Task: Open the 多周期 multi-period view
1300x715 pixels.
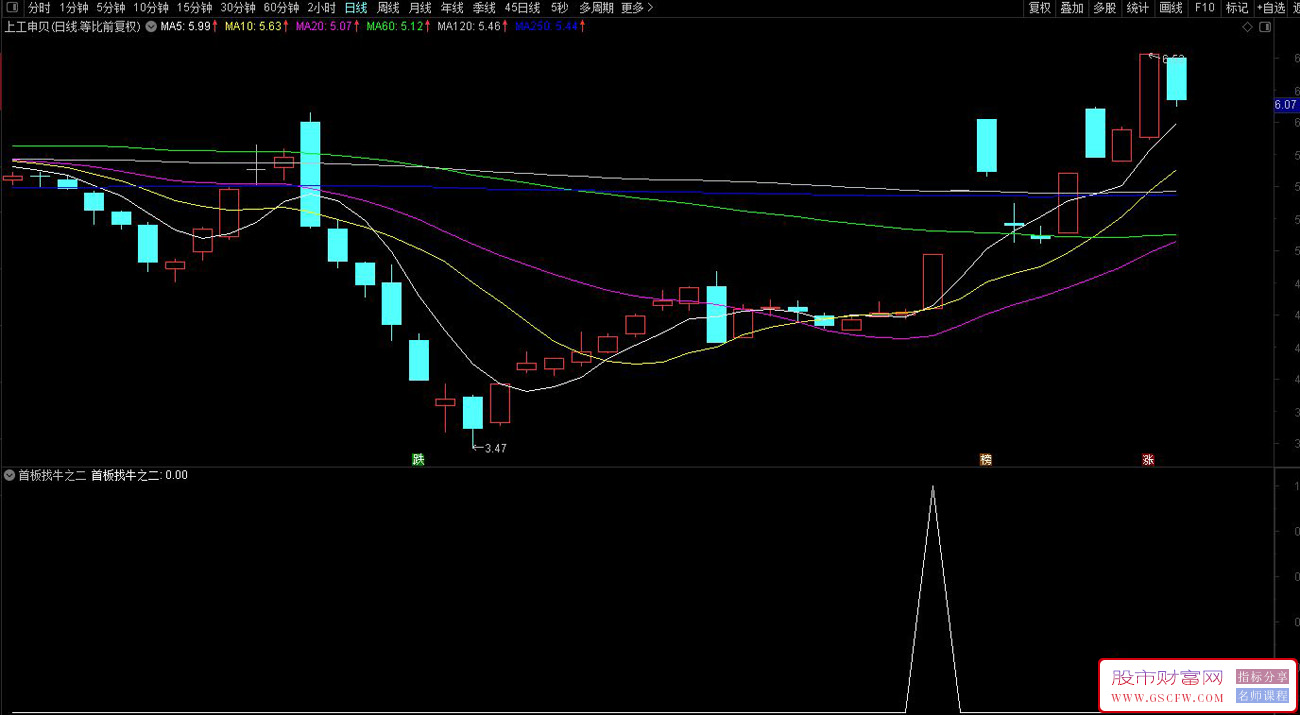Action: coord(596,7)
